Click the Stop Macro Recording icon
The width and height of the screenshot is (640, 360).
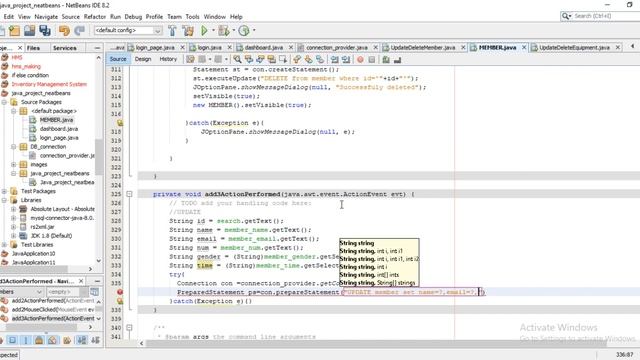371,60
